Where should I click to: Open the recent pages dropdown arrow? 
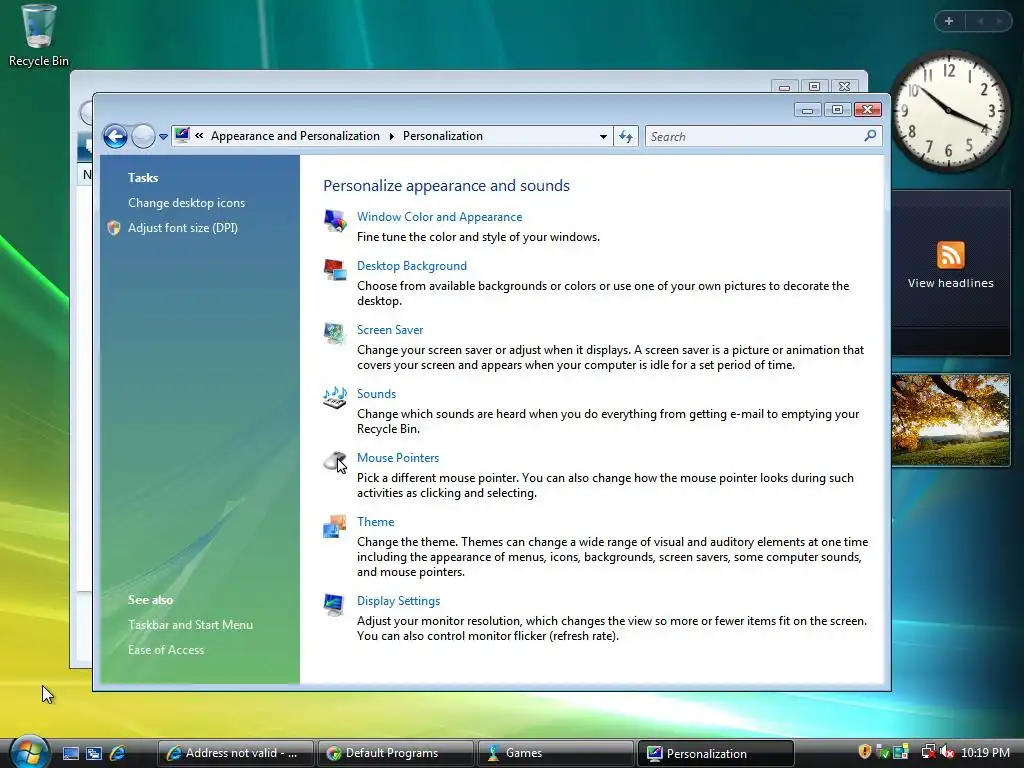(x=163, y=137)
